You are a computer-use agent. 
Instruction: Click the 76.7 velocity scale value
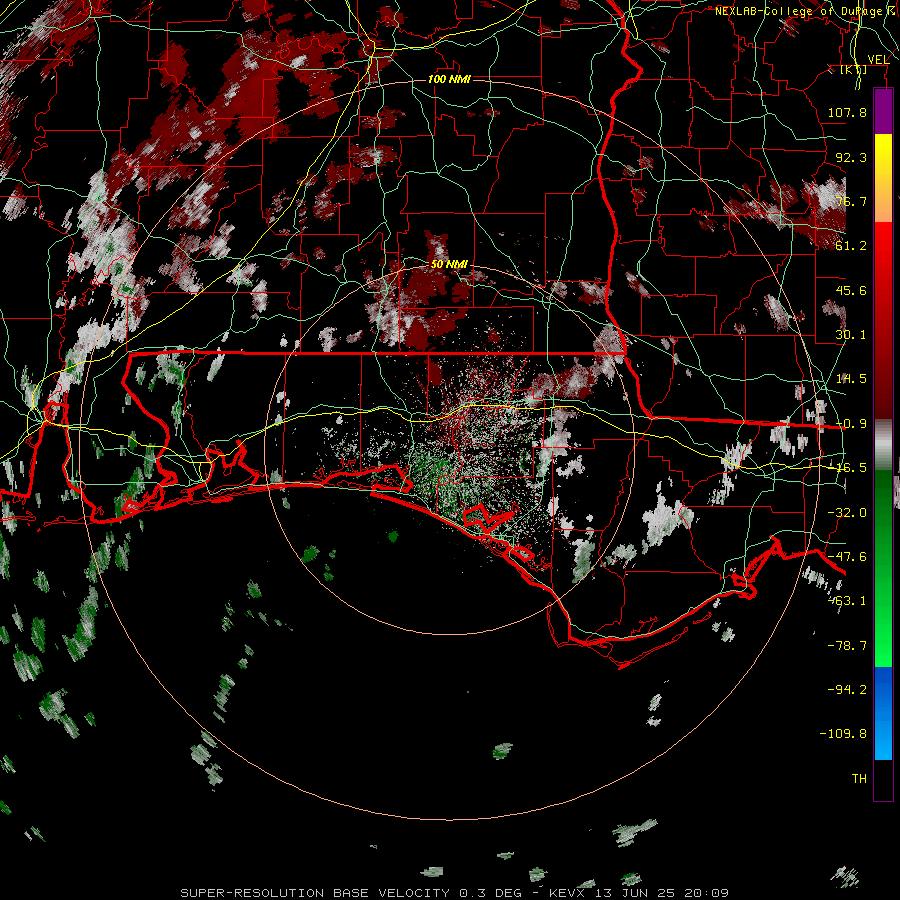click(851, 201)
